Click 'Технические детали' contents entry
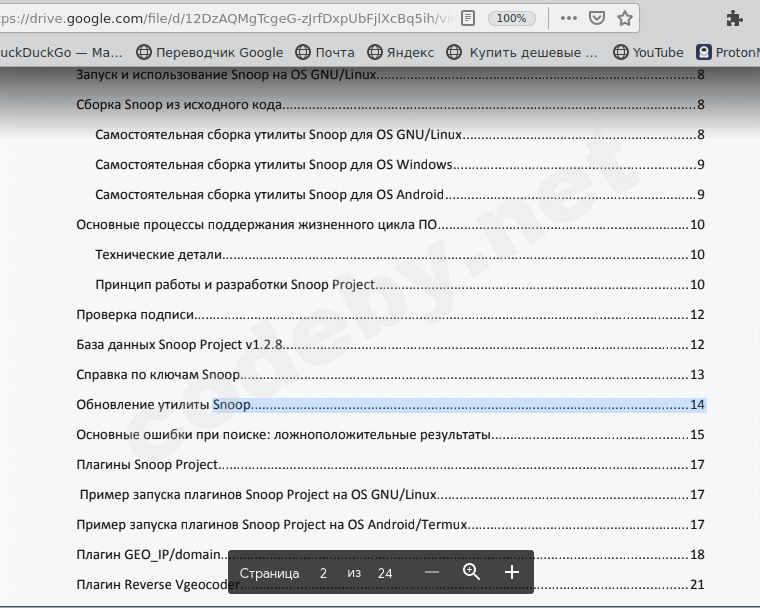The image size is (760, 608). coord(399,255)
